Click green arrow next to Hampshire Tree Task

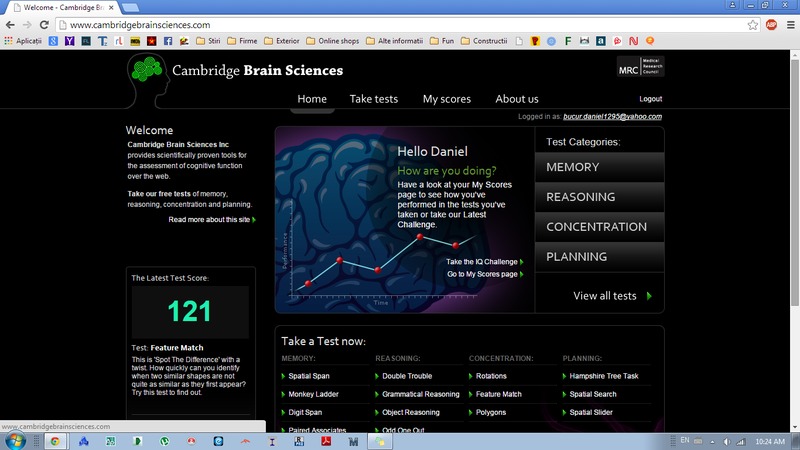point(564,376)
